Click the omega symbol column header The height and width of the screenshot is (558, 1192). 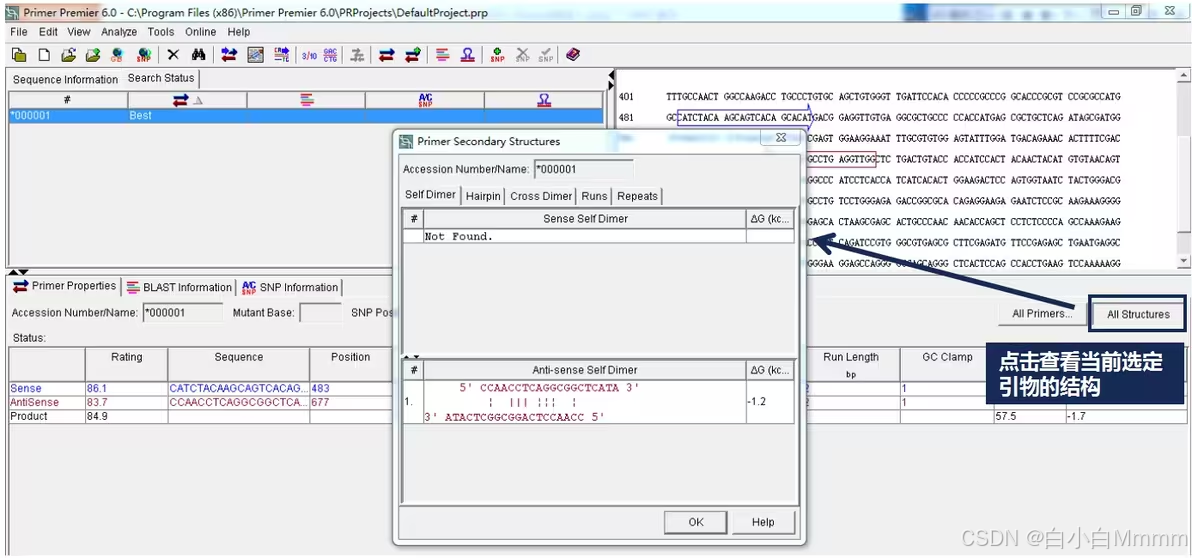click(x=544, y=100)
